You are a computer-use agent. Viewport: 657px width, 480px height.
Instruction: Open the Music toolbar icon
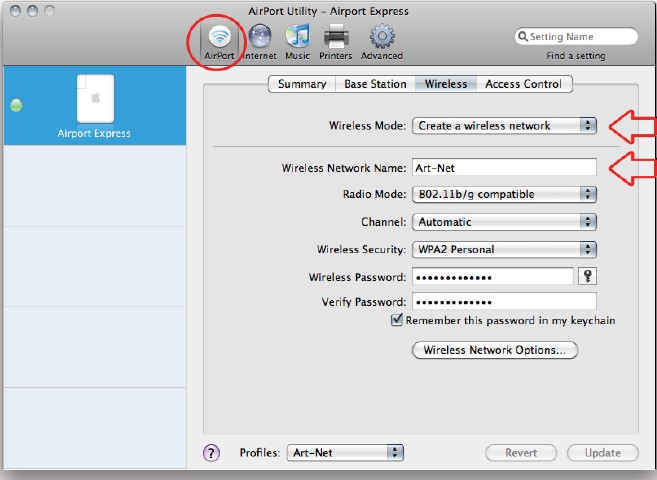pyautogui.click(x=297, y=36)
